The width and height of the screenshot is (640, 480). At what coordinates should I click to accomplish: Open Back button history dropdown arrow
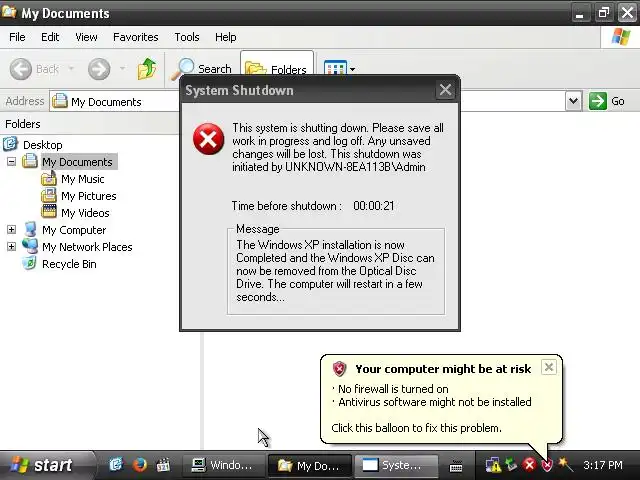pyautogui.click(x=71, y=68)
